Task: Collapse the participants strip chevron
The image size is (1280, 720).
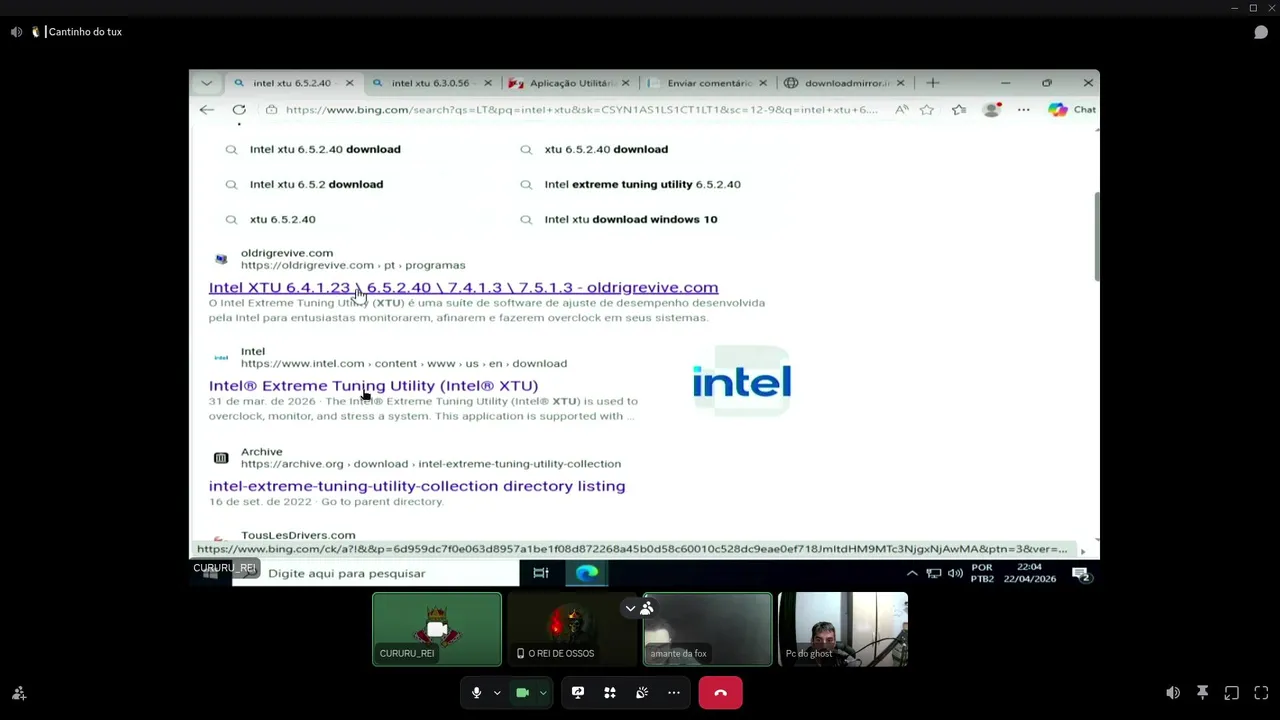Action: (630, 608)
